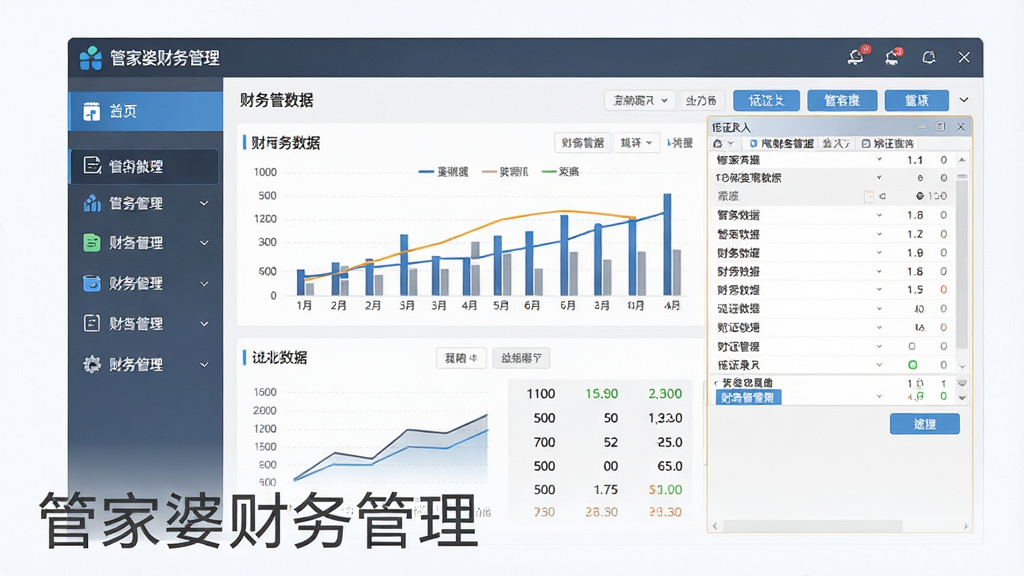
Task: Click second button in lower data card
Action: click(521, 358)
